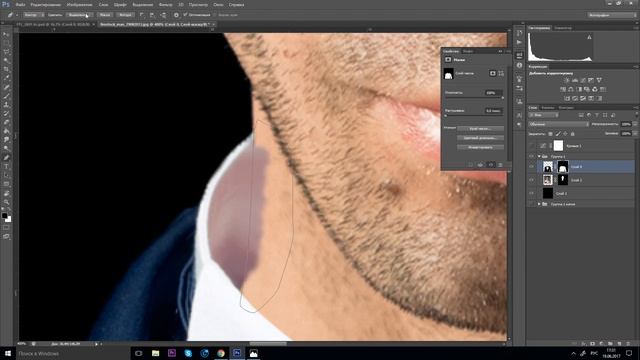
Task: Hide the Группа 1 group
Action: (531, 156)
